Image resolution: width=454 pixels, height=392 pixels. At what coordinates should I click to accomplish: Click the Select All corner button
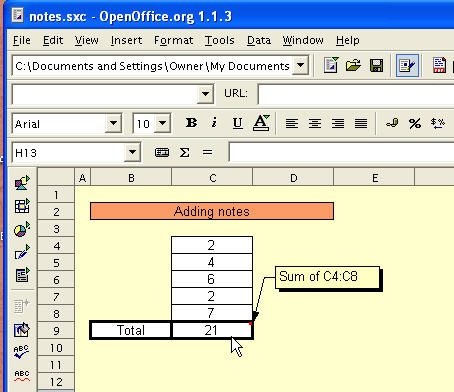coord(56,177)
